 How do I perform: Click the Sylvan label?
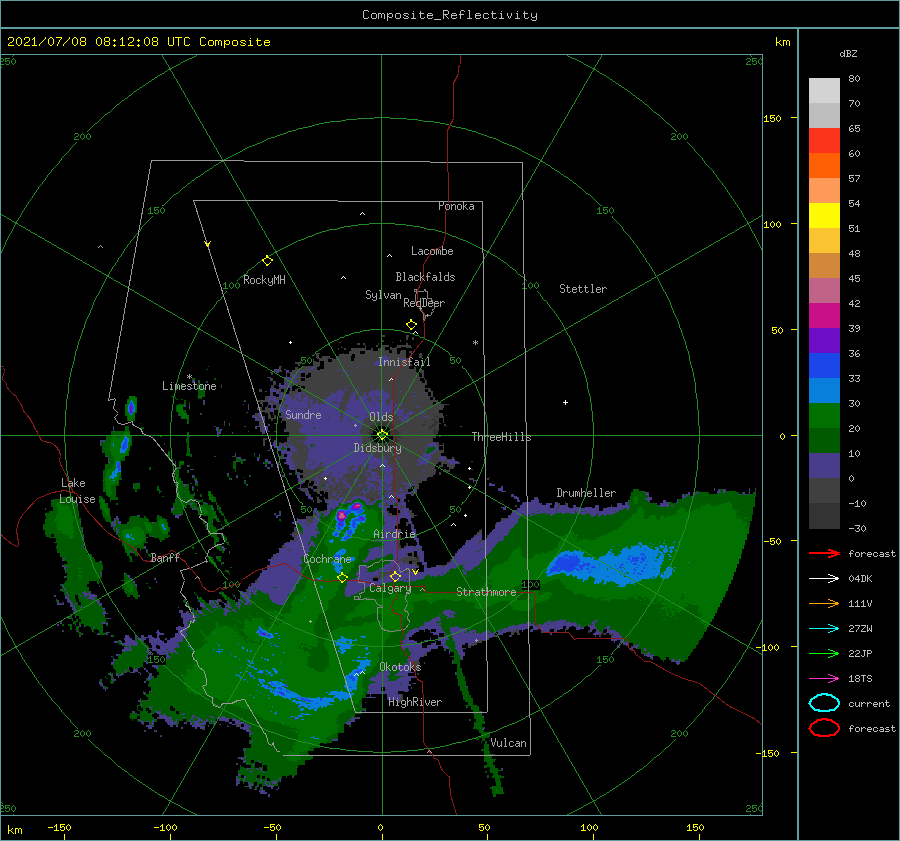click(x=383, y=295)
